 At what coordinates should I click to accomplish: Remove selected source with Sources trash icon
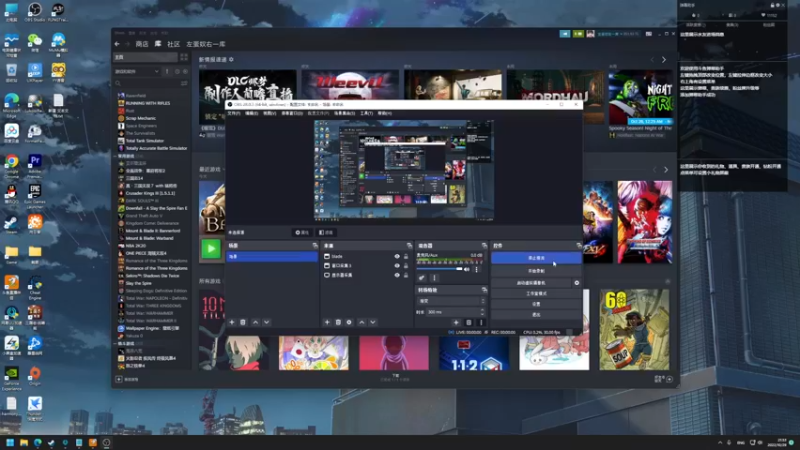[x=338, y=322]
